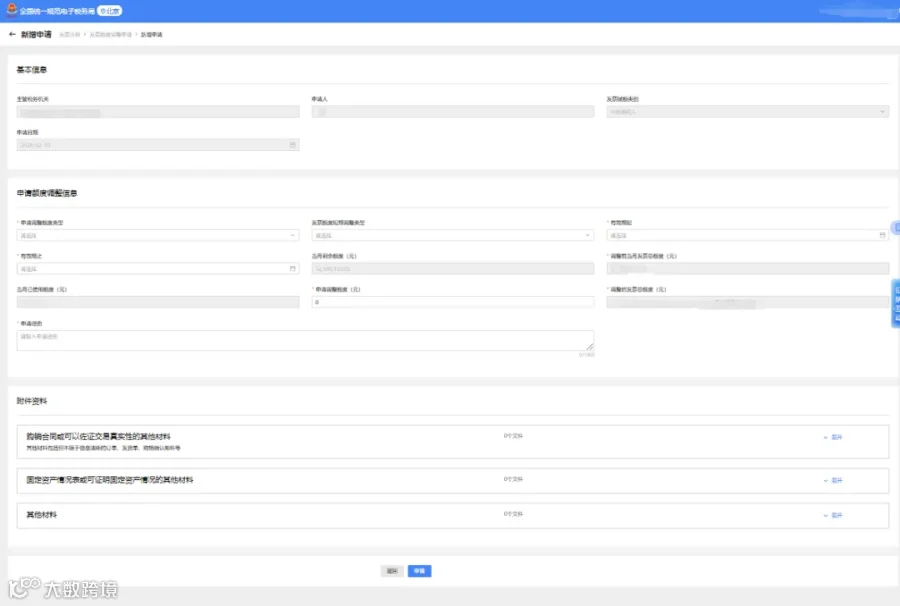Click the 调整后发票总额度（元）field
900x606 pixels.
click(x=747, y=302)
